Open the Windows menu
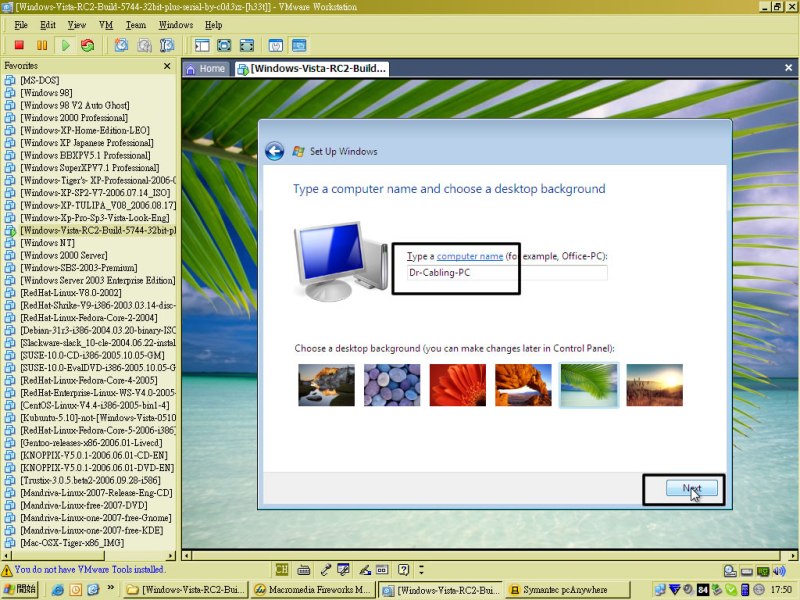The height and width of the screenshot is (600, 800). 176,25
